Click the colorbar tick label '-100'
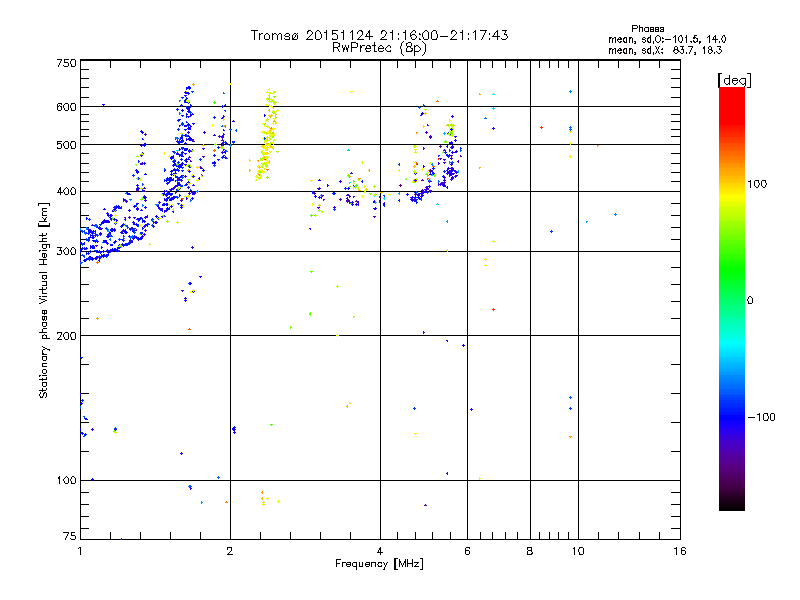 point(761,417)
